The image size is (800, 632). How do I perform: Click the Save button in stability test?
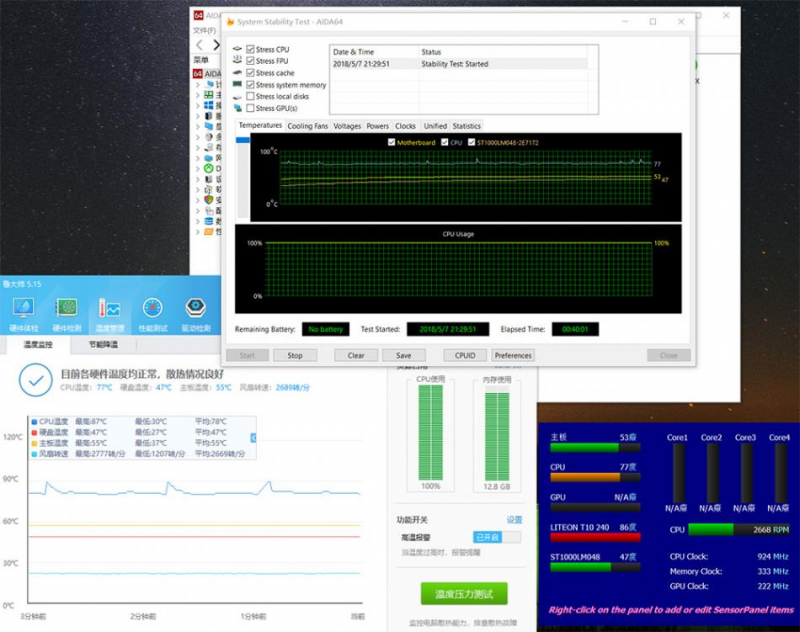pyautogui.click(x=404, y=355)
